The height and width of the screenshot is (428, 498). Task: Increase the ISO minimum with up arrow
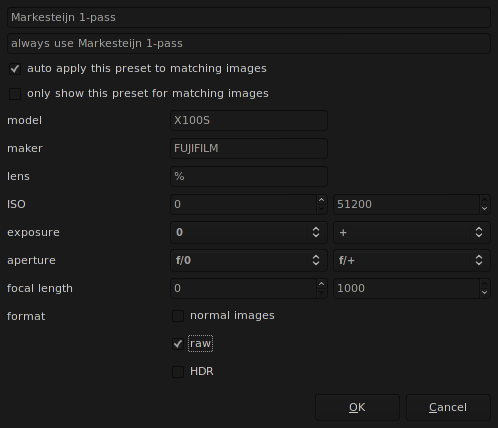pyautogui.click(x=321, y=200)
